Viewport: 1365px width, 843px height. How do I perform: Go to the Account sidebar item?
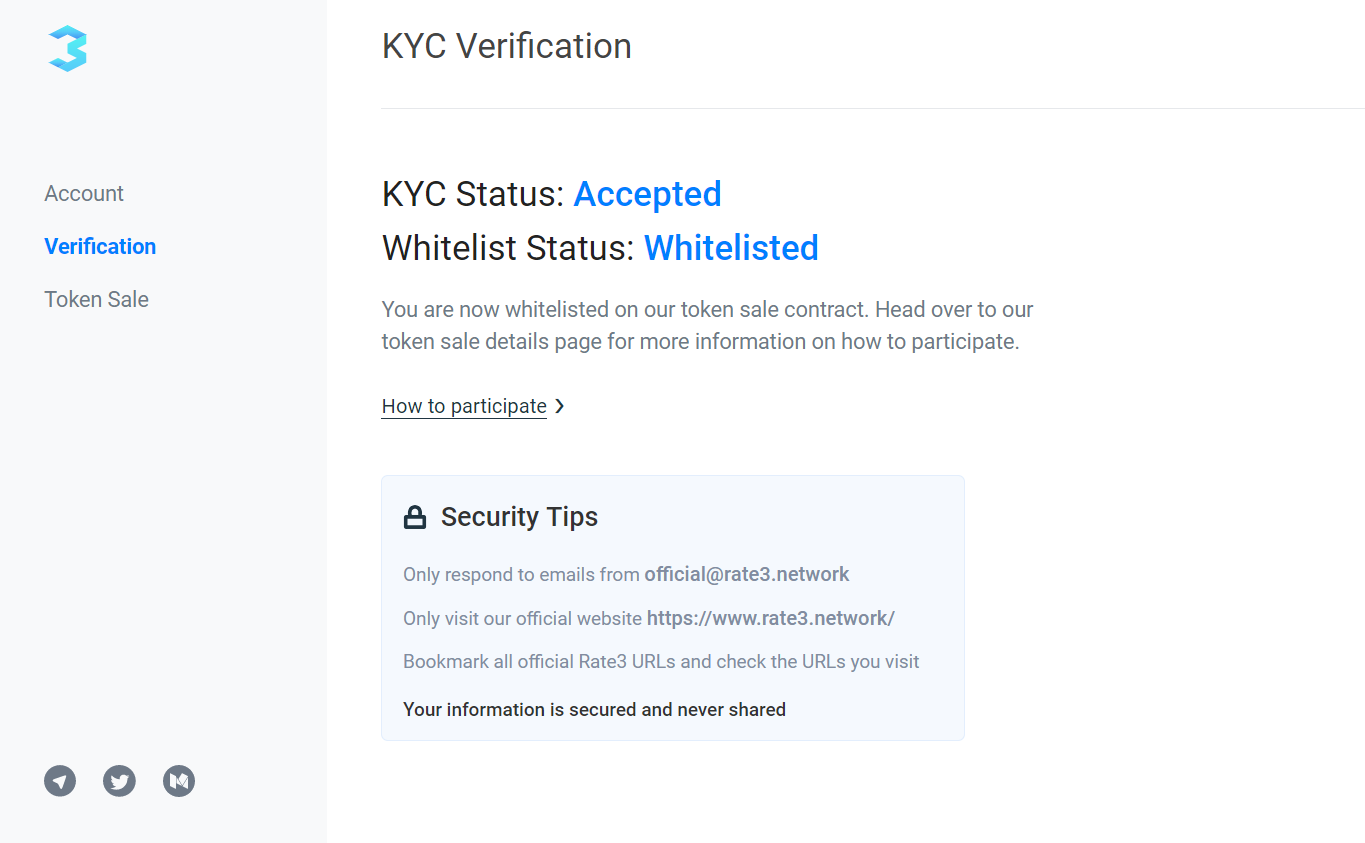(x=84, y=193)
